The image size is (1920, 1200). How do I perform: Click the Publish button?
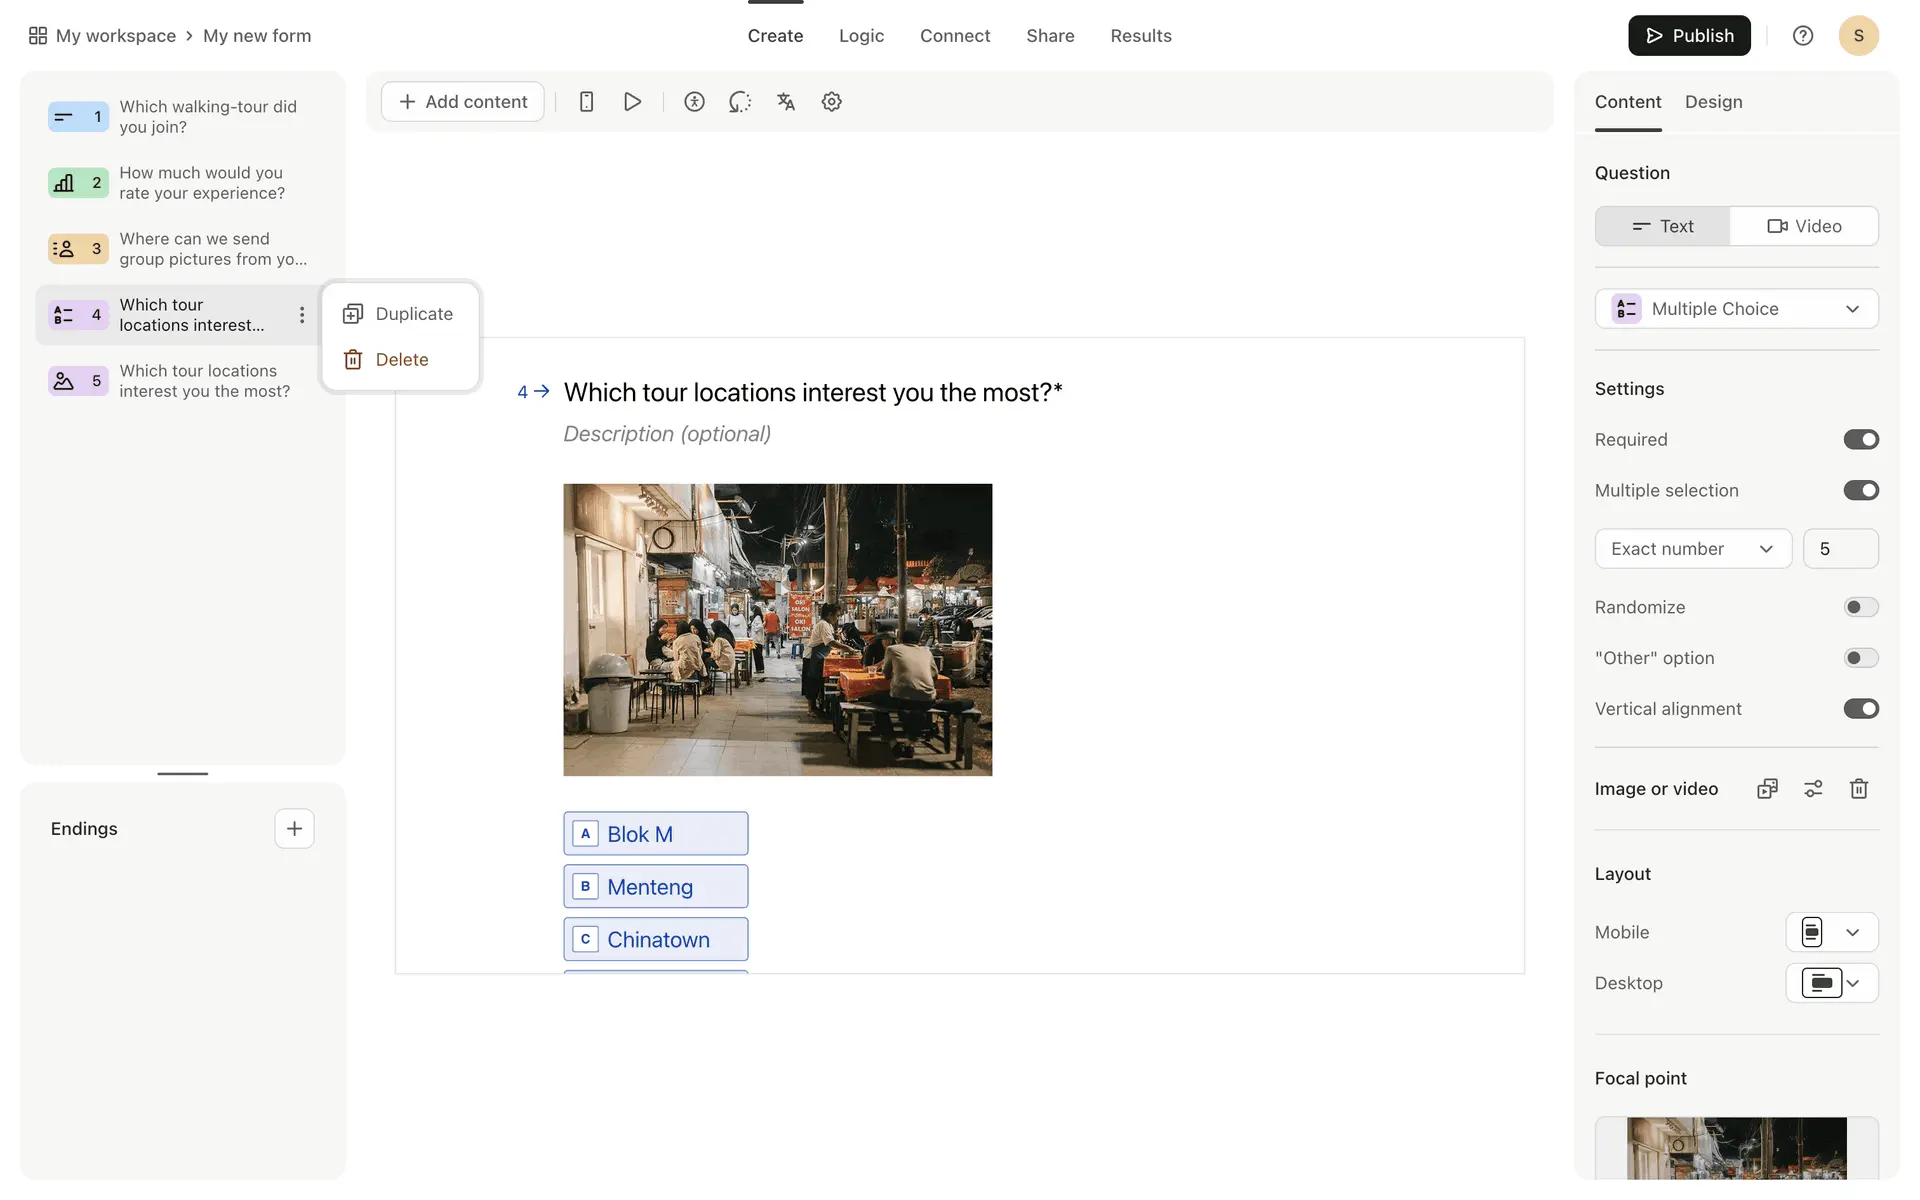[1689, 36]
